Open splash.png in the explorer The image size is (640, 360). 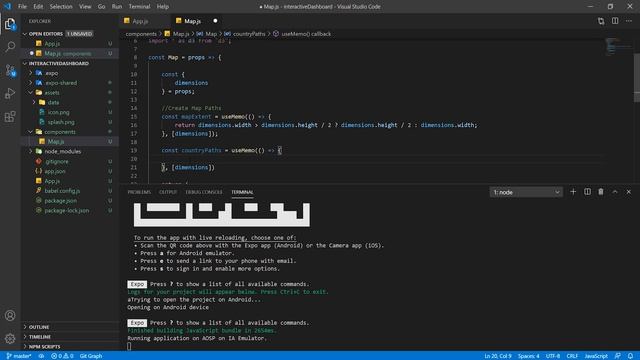(x=61, y=122)
